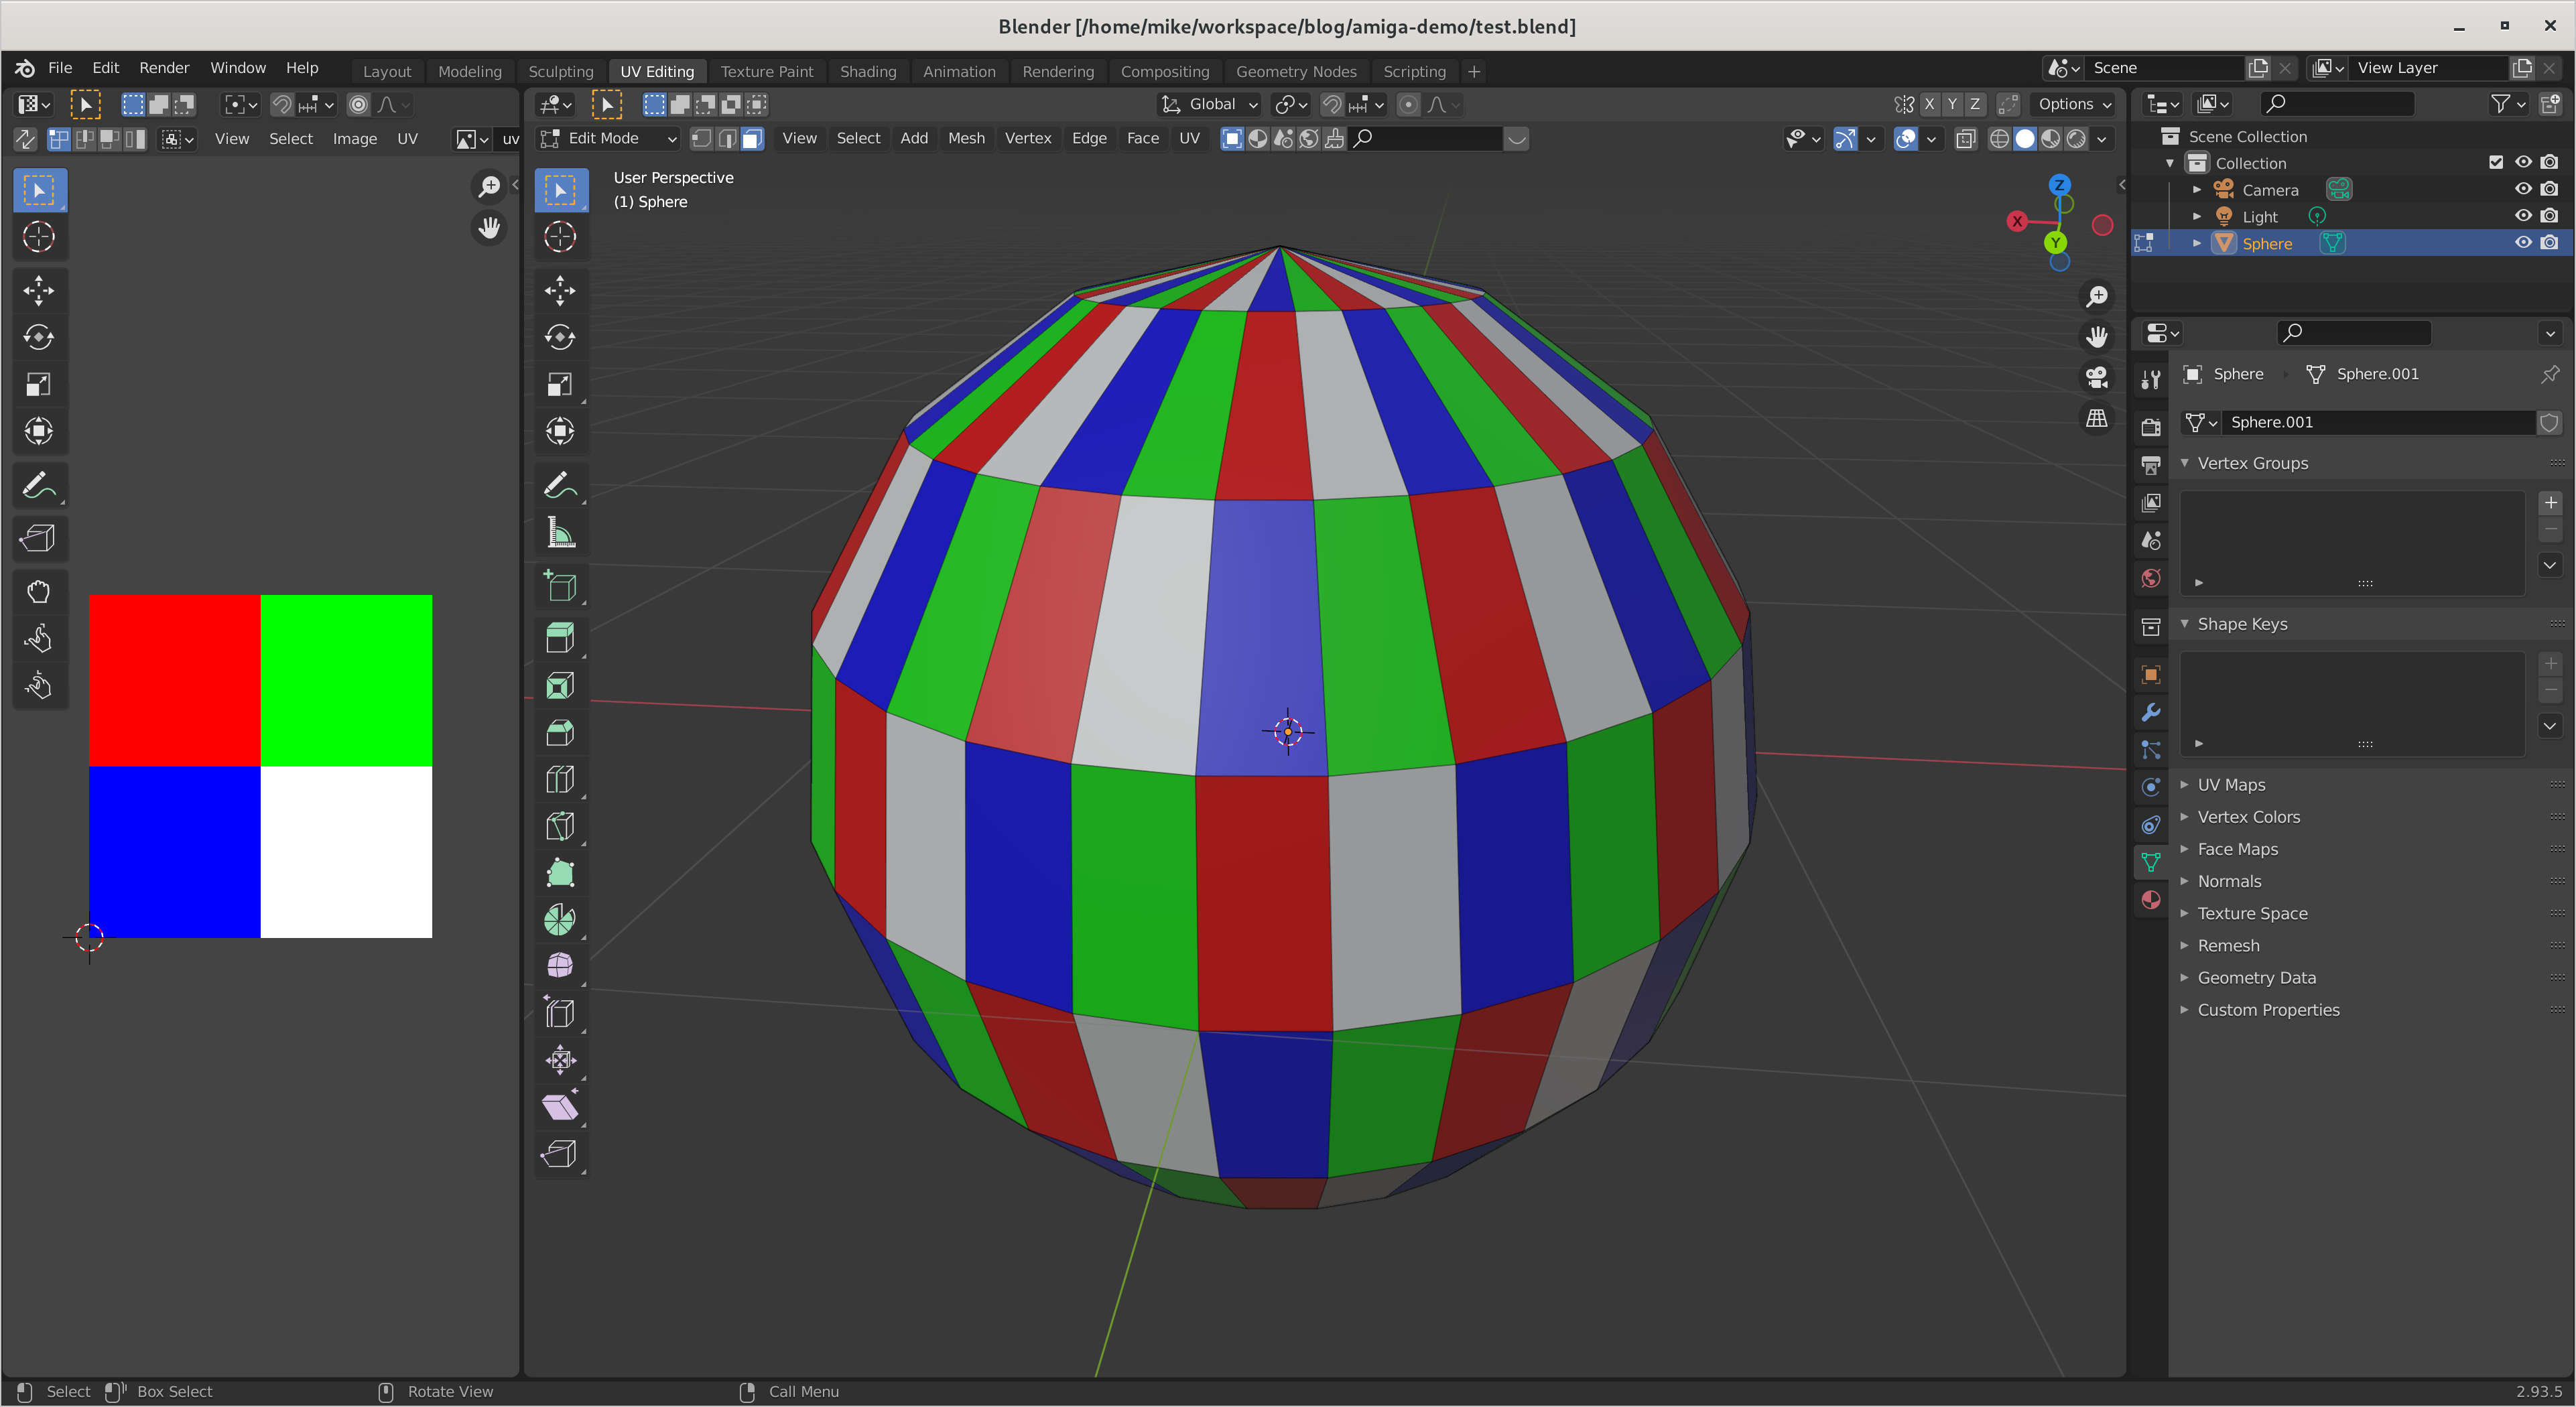Expand the UV Maps panel
The height and width of the screenshot is (1407, 2576).
click(x=2231, y=785)
